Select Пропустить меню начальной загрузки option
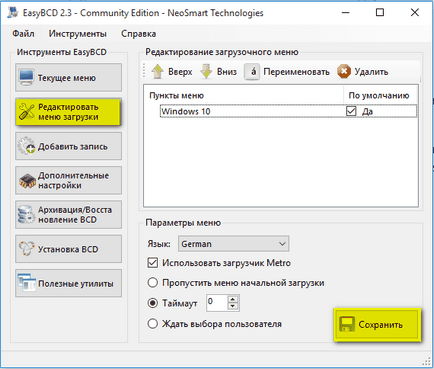 pyautogui.click(x=153, y=283)
